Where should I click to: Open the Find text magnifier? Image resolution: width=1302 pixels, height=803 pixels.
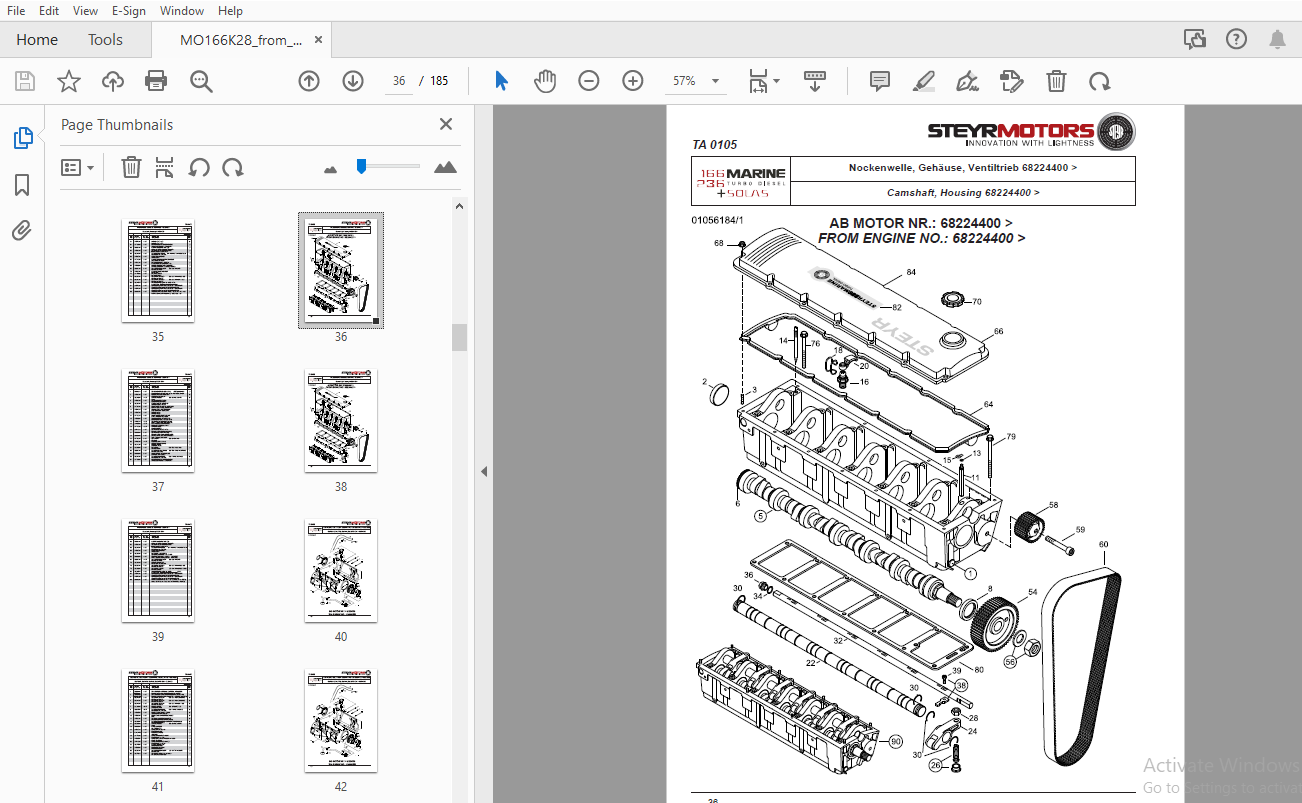[x=201, y=81]
